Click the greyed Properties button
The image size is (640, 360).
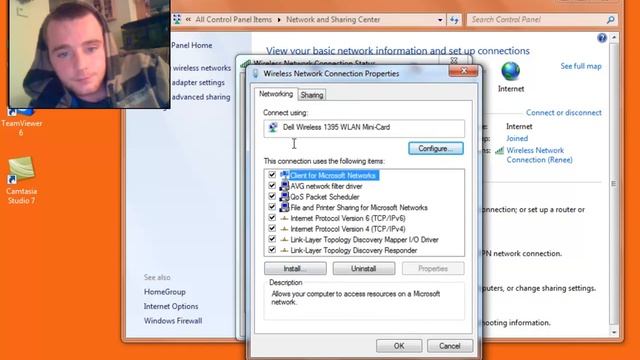pyautogui.click(x=433, y=269)
